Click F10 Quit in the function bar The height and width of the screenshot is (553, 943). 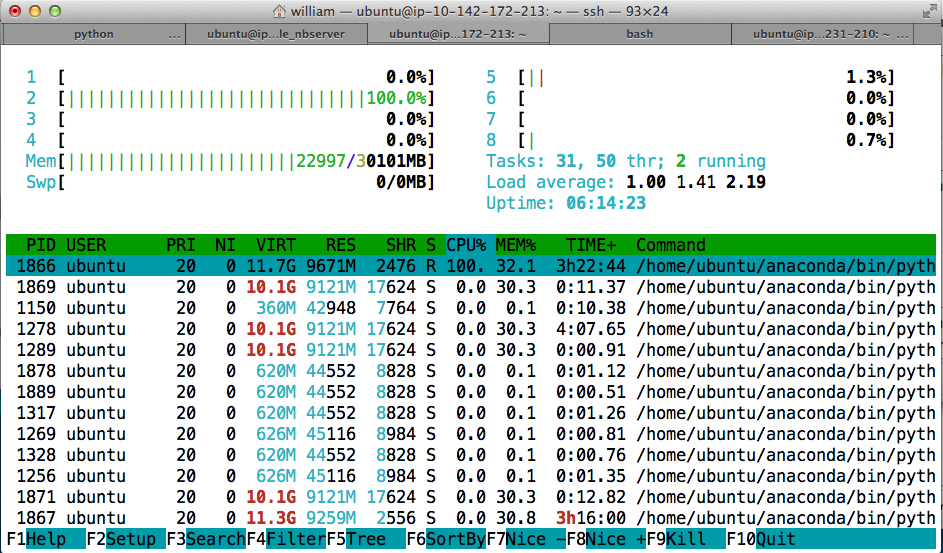click(x=761, y=539)
